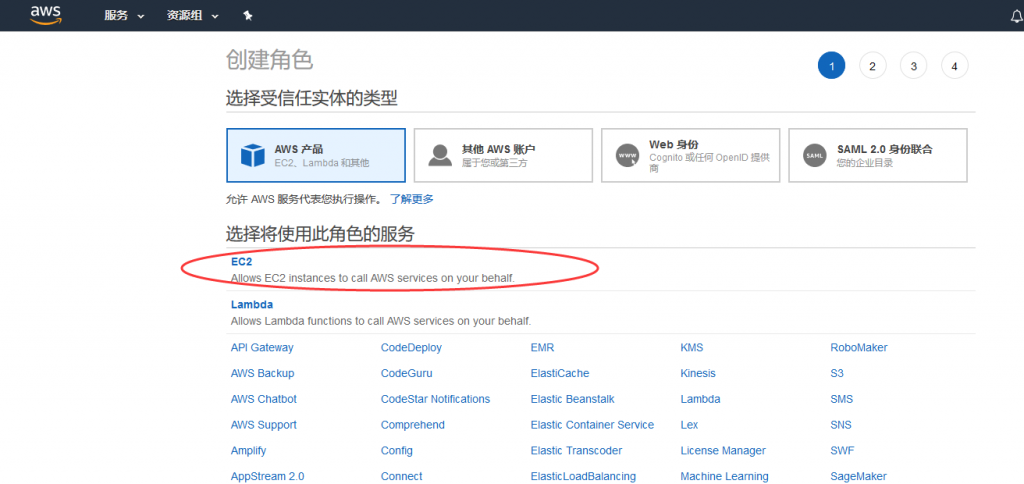Go to wizard step 1
Screen dimensions: 1024x484
click(x=831, y=66)
